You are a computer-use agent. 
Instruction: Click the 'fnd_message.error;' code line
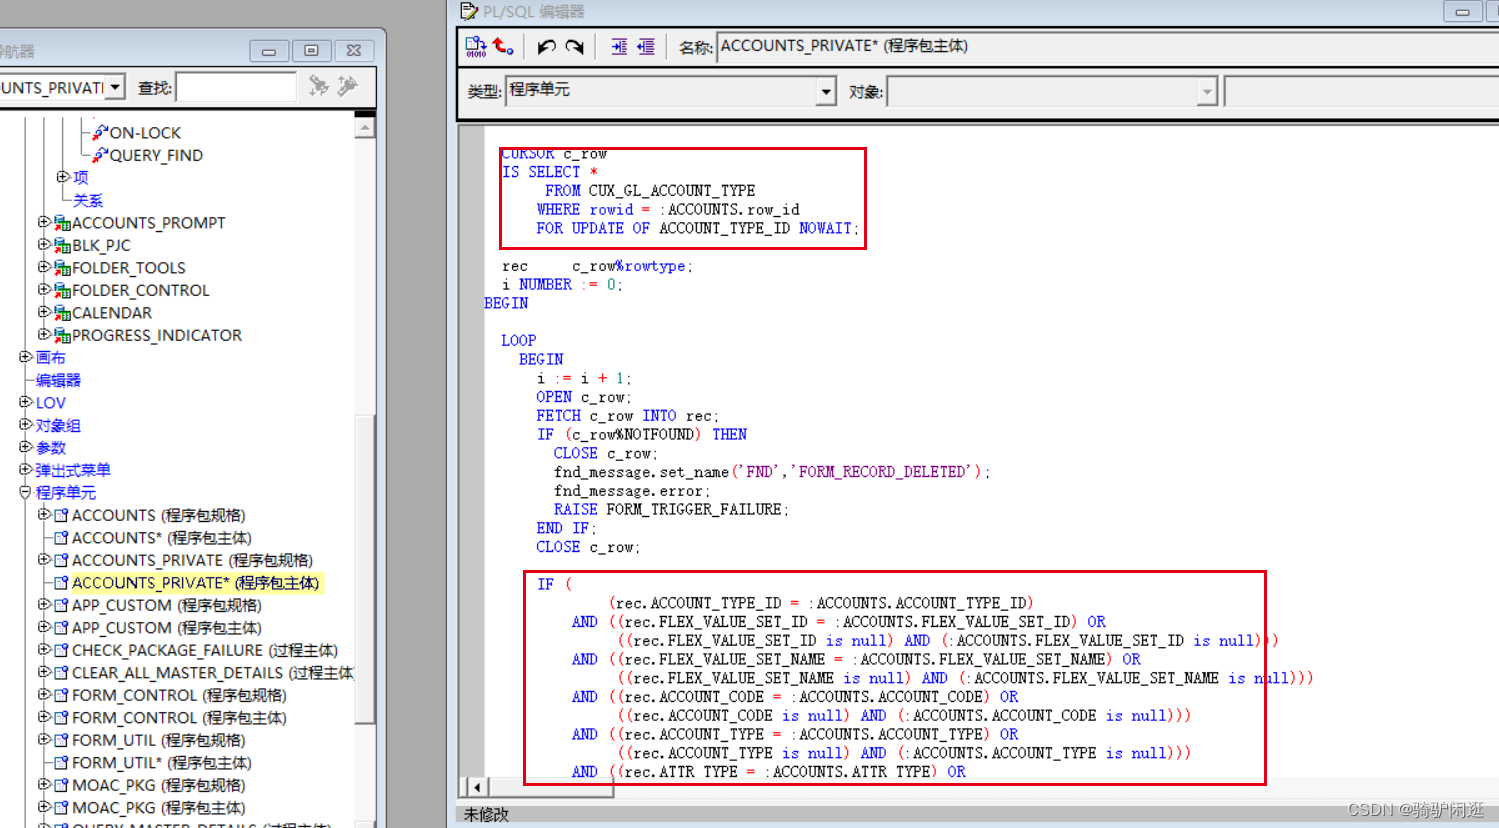coord(632,491)
